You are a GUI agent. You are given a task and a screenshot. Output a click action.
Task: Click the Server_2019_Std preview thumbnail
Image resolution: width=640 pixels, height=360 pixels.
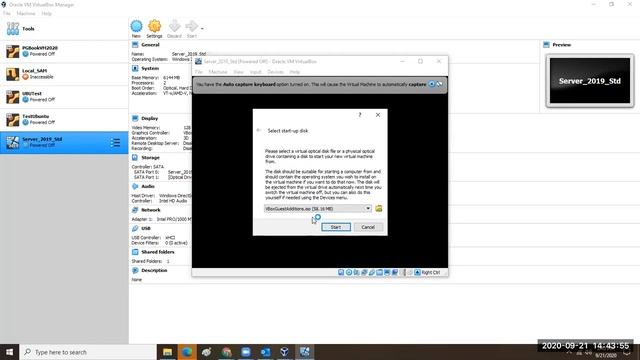coord(590,81)
